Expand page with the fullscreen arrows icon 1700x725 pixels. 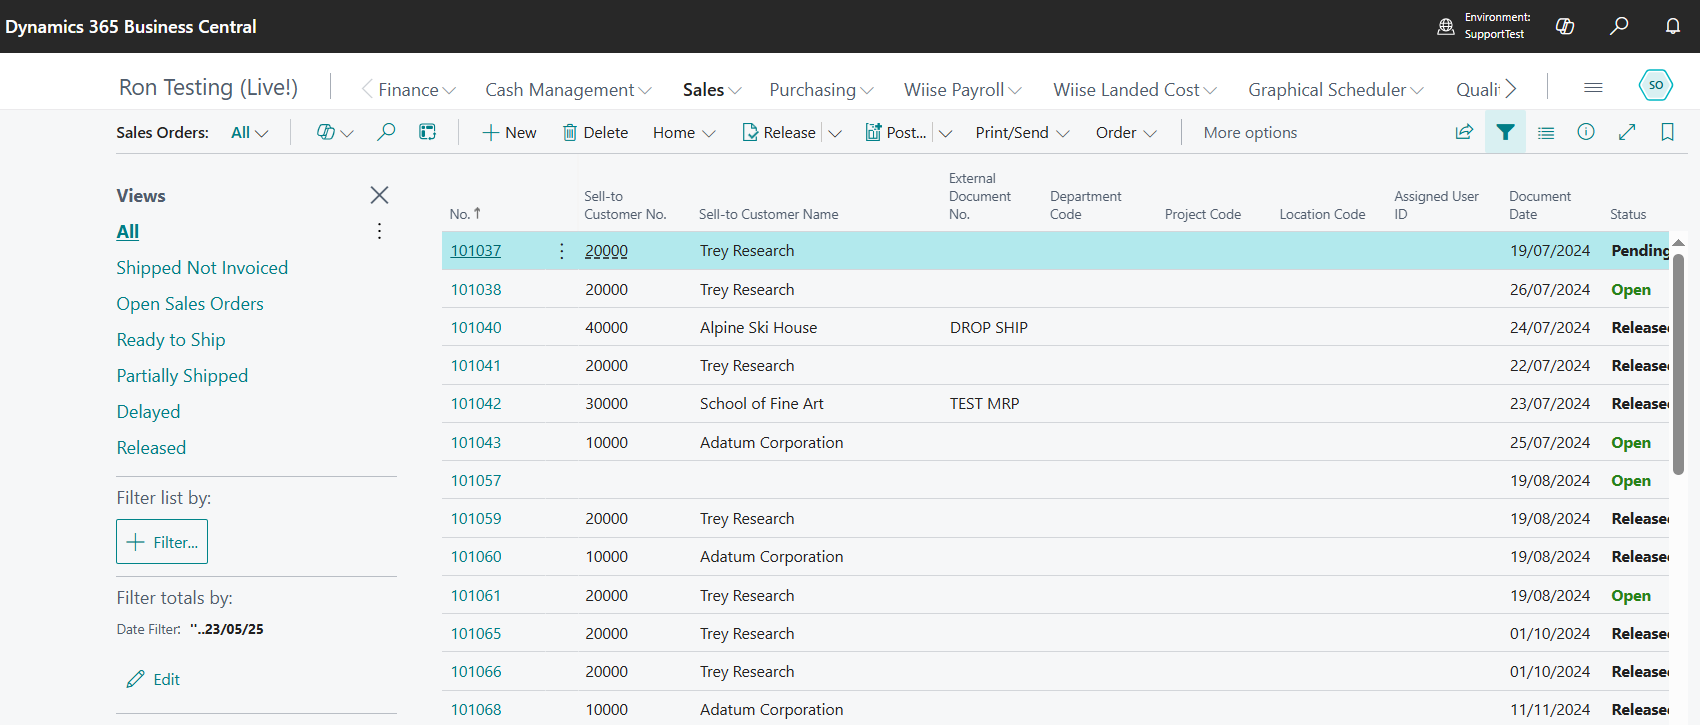[x=1627, y=132]
